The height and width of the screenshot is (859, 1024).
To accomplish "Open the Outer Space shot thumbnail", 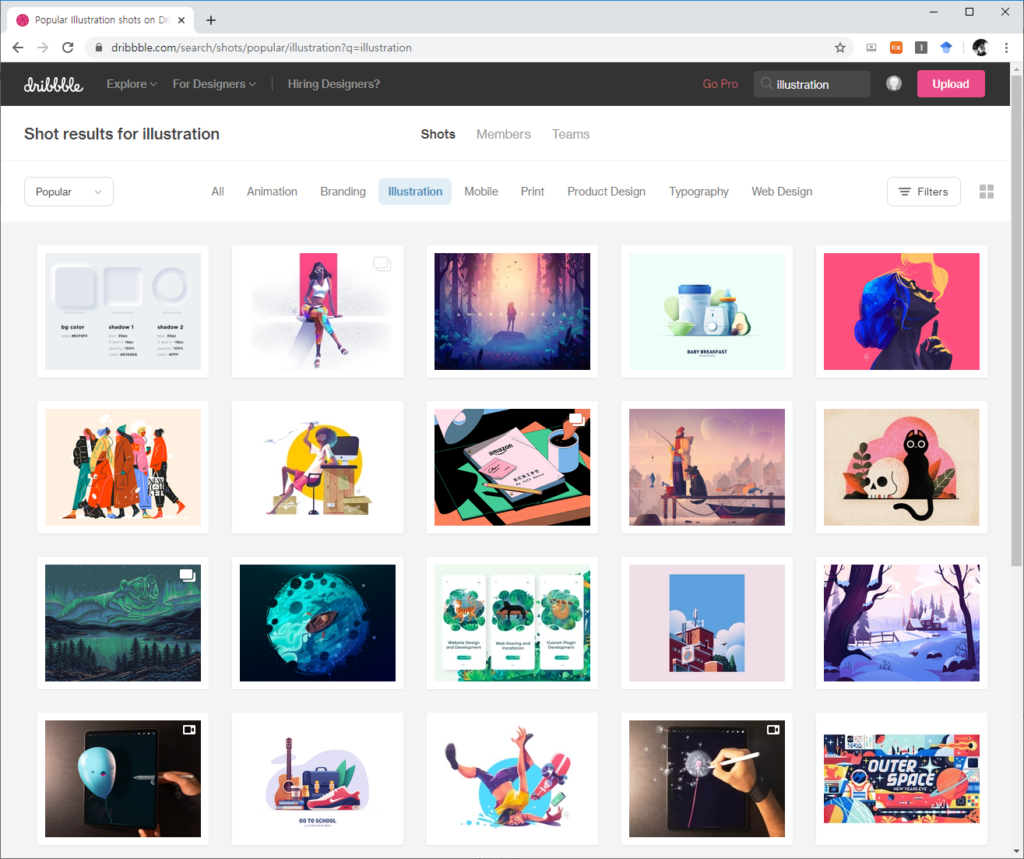I will pos(901,779).
